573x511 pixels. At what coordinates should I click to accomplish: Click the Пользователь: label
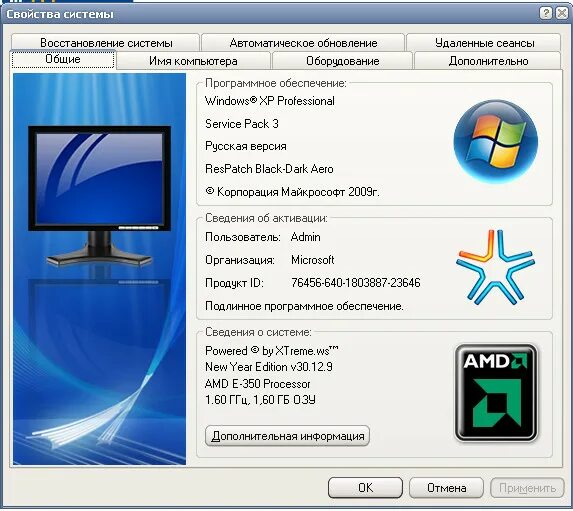(243, 237)
